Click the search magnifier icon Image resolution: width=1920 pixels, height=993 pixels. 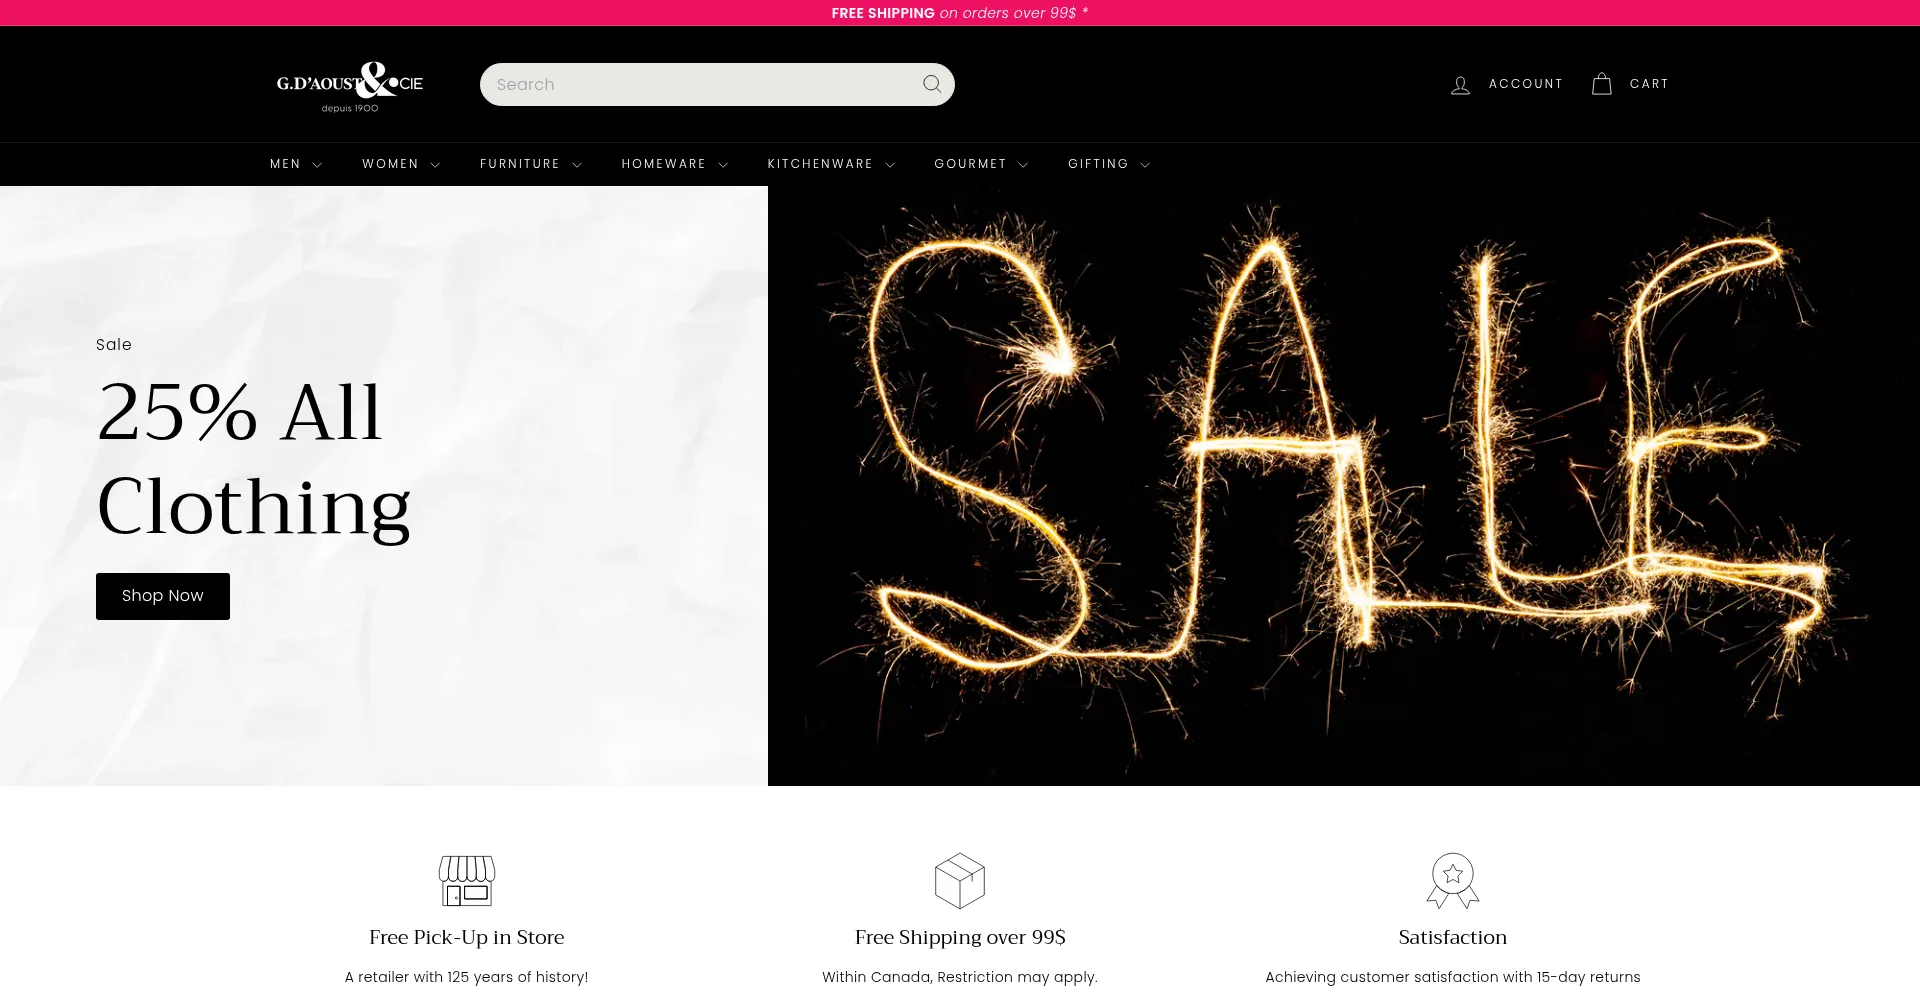tap(932, 84)
